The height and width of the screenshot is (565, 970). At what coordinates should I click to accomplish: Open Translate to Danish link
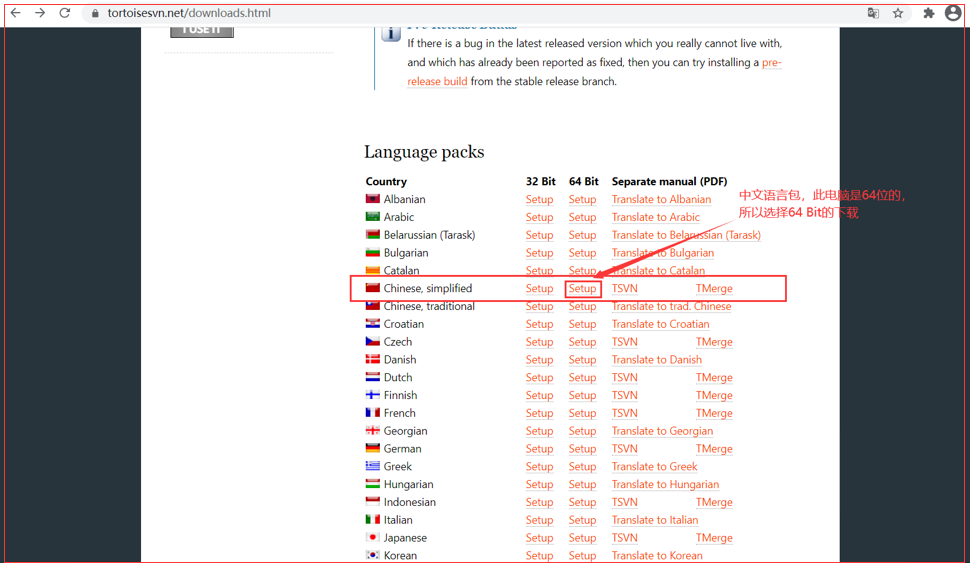(x=656, y=360)
